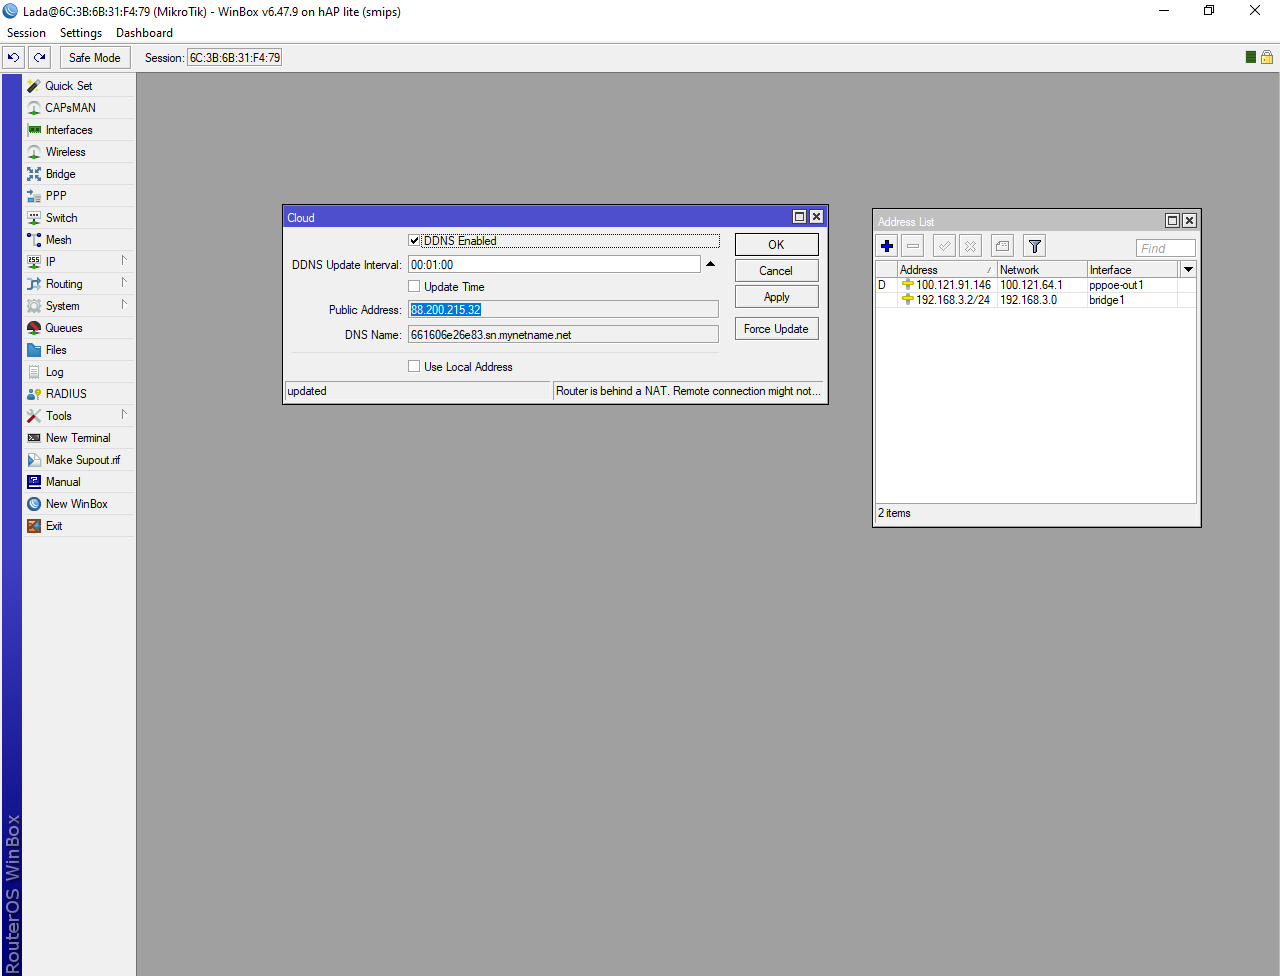The image size is (1280, 976).
Task: Open the Settings menu
Action: point(81,33)
